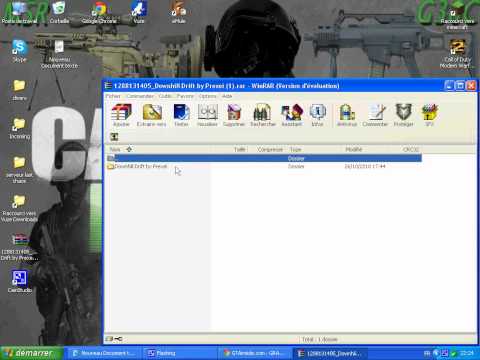
Task: Click the 'Total : 1 dossier' status text
Action: tap(319, 339)
